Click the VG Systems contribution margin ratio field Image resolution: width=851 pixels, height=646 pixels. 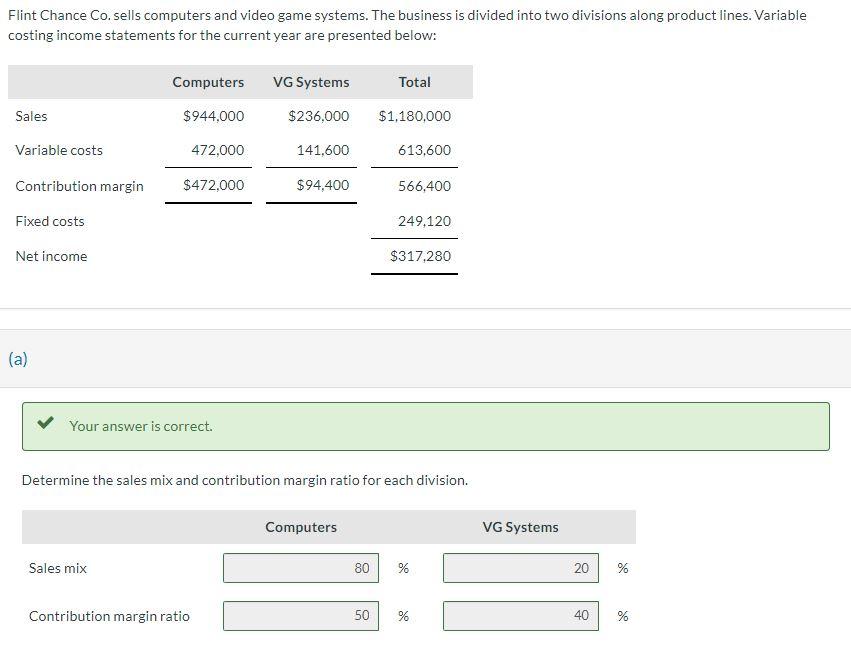[520, 616]
